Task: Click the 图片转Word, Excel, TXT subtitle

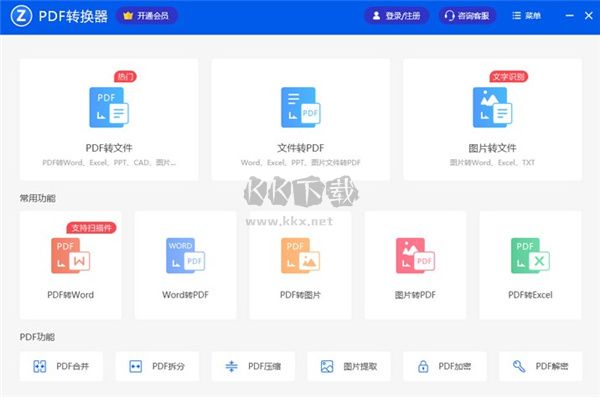Action: (x=492, y=163)
